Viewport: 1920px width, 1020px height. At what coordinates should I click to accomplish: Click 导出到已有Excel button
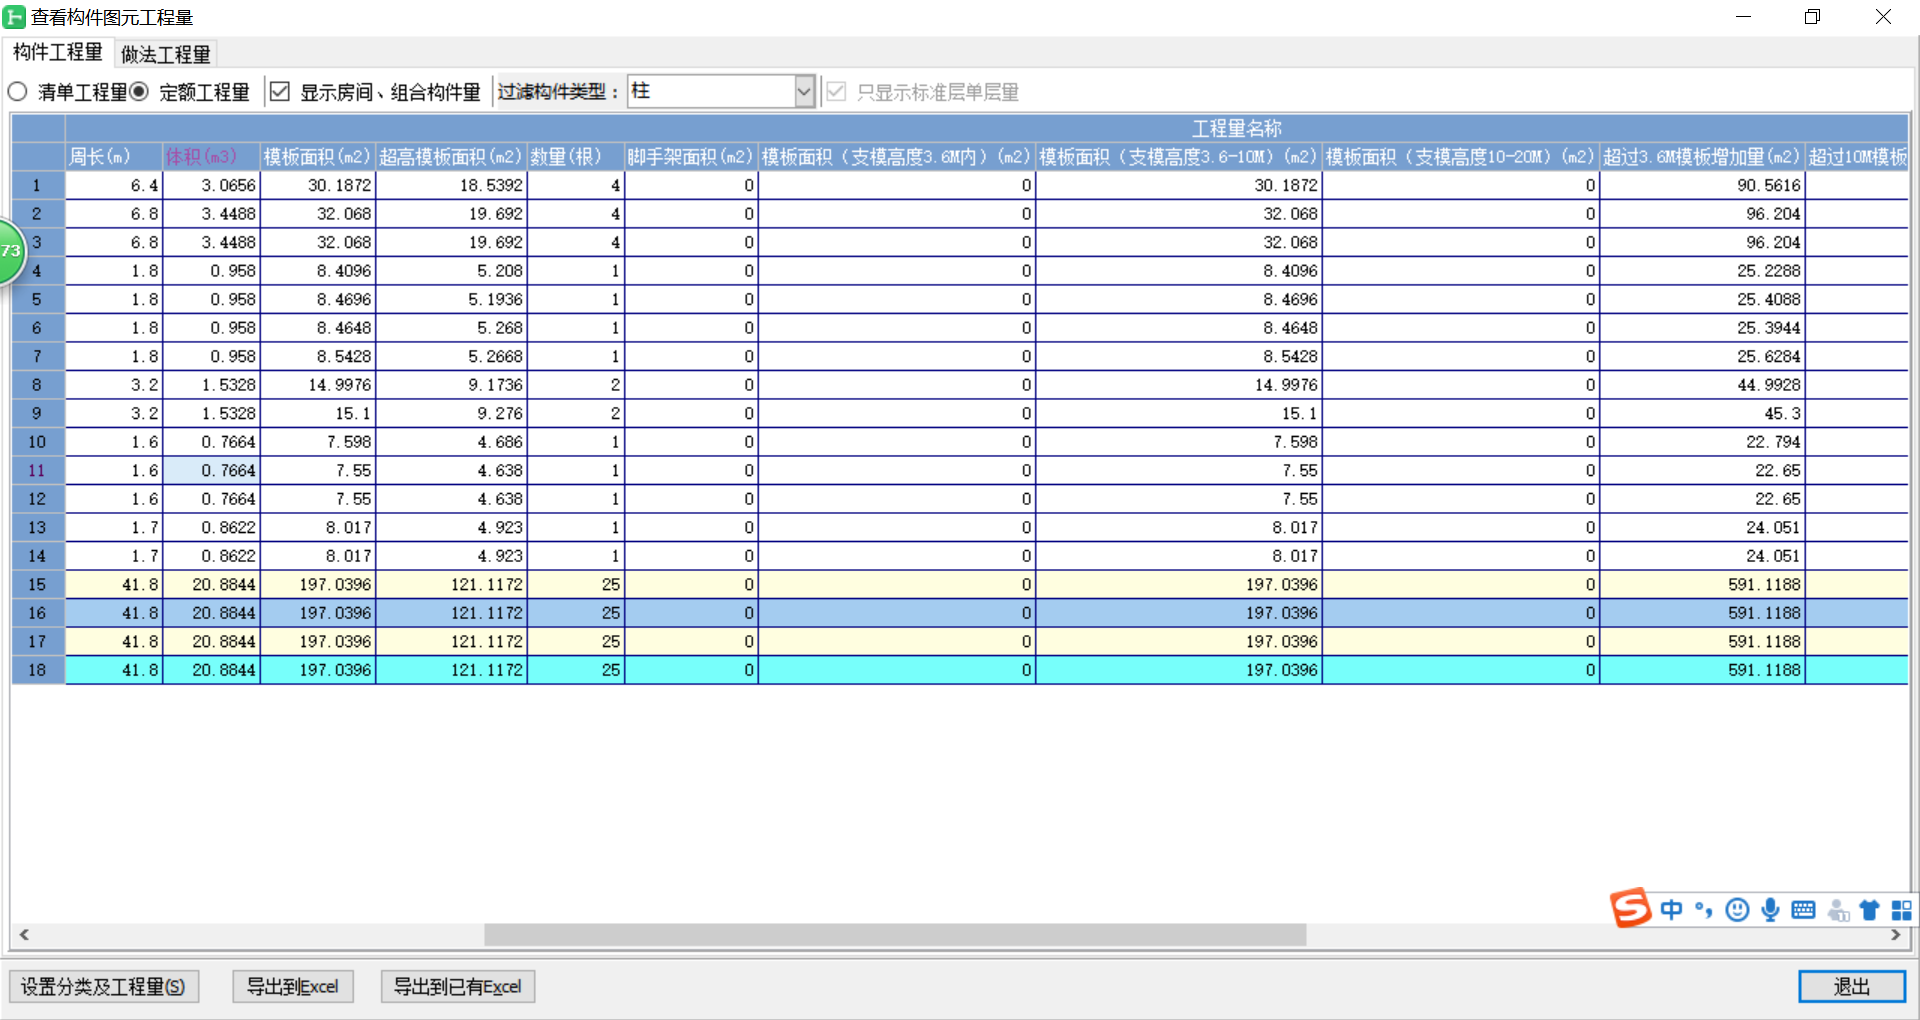tap(458, 987)
